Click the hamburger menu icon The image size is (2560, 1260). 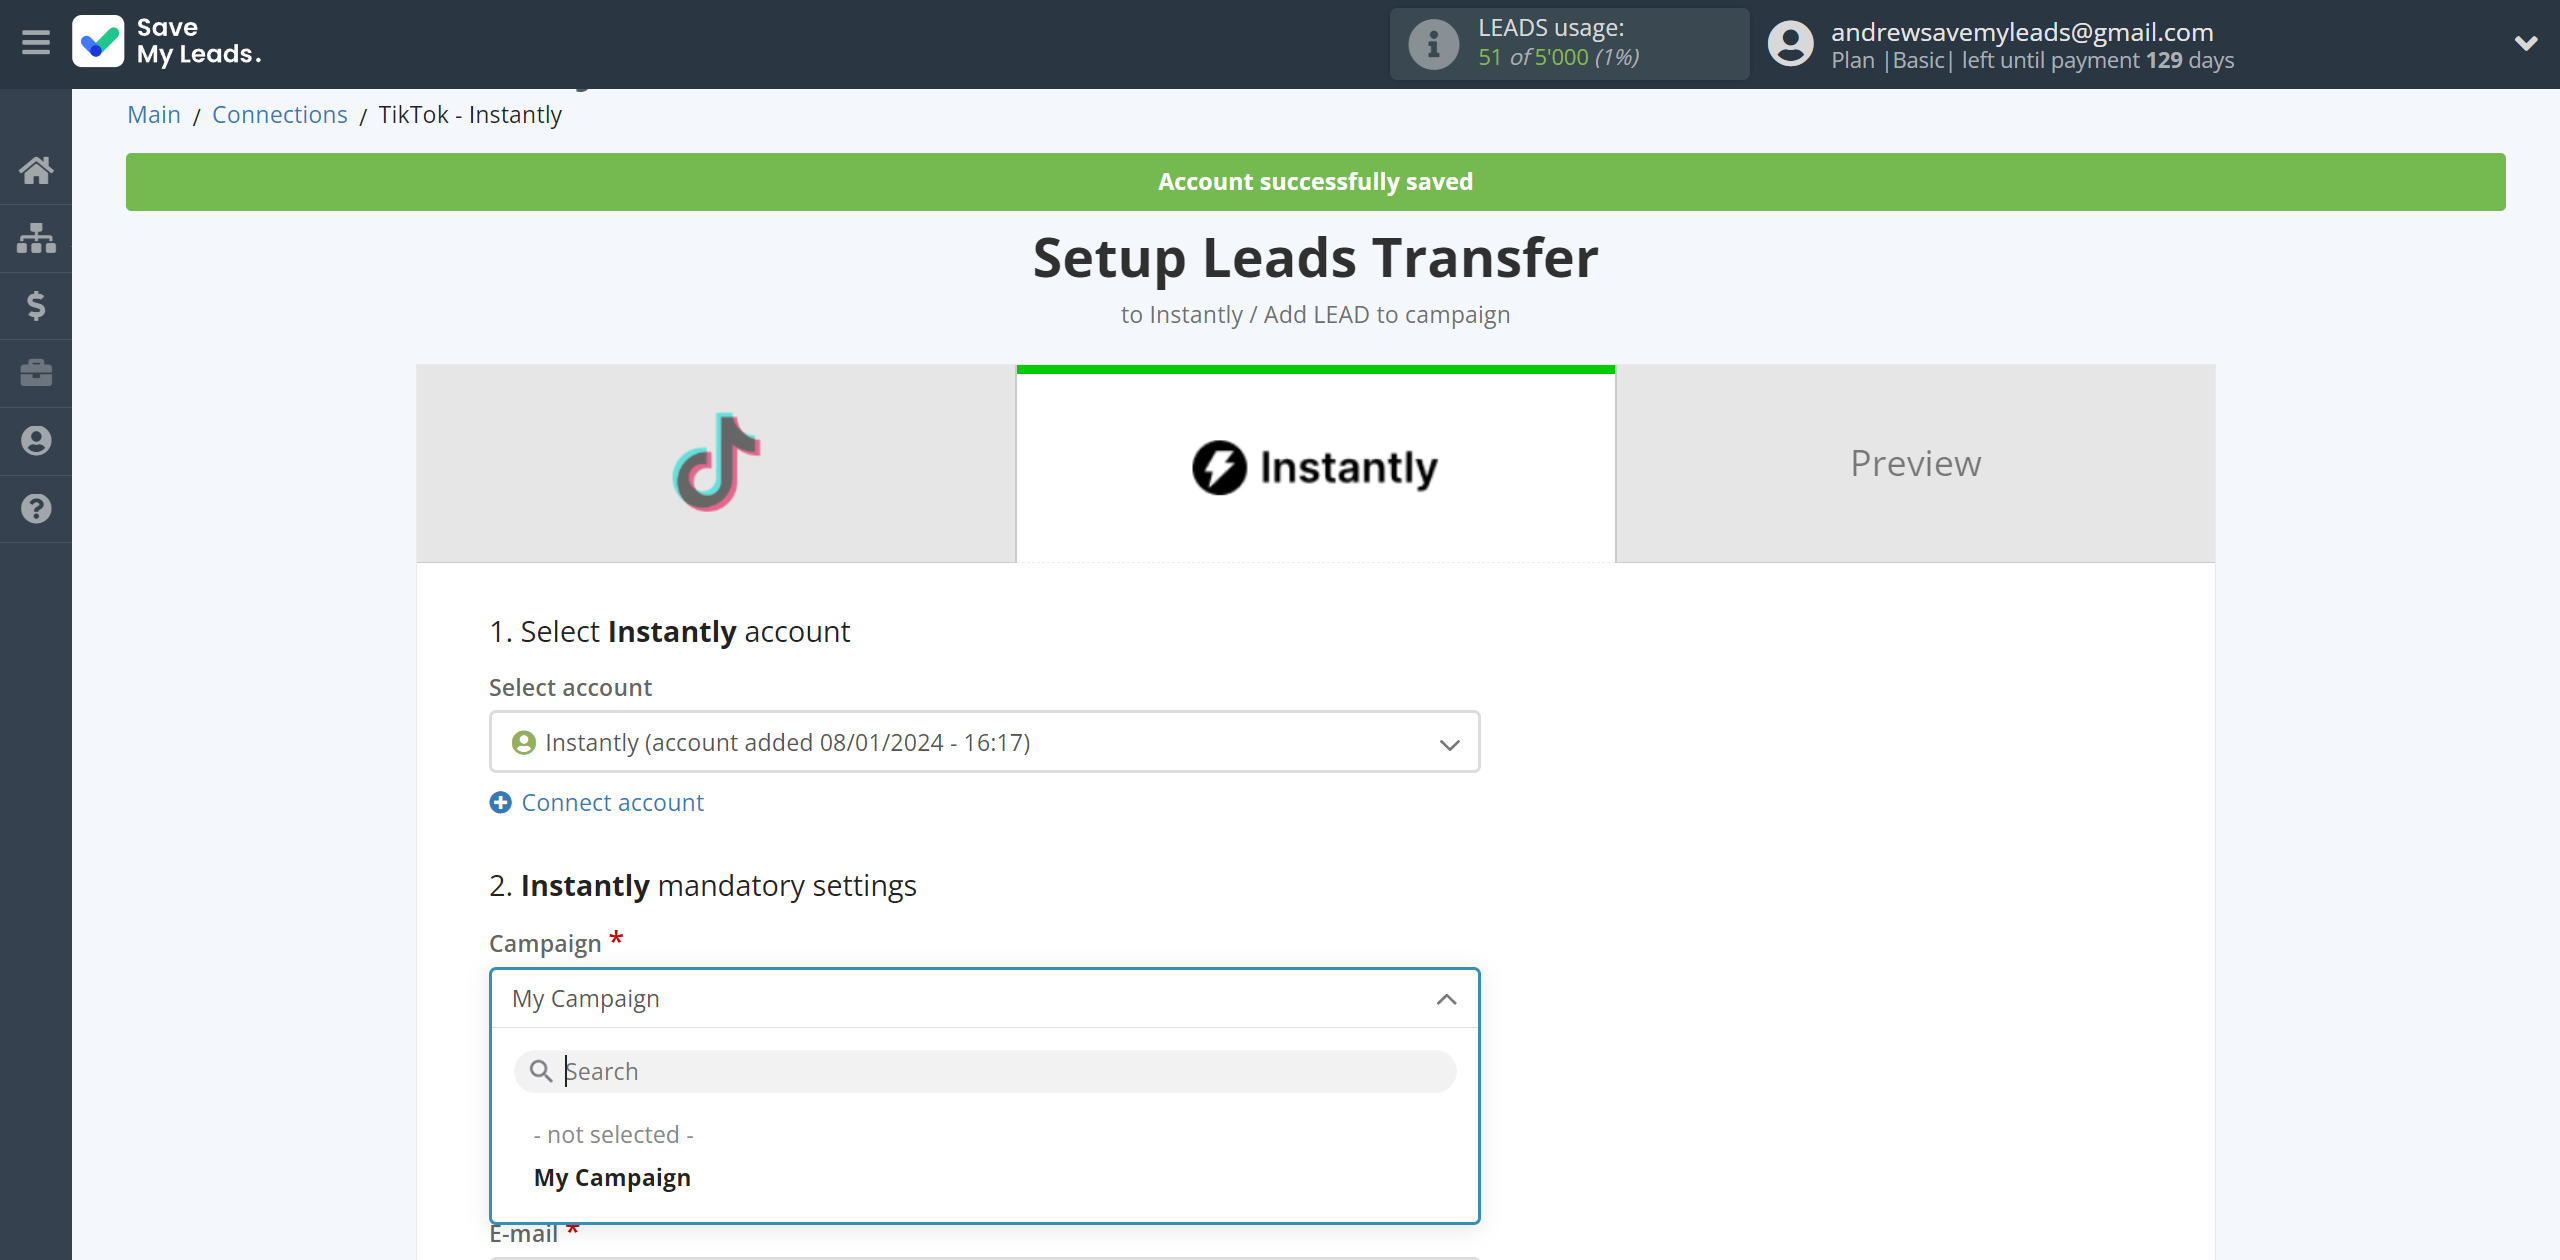(x=36, y=42)
